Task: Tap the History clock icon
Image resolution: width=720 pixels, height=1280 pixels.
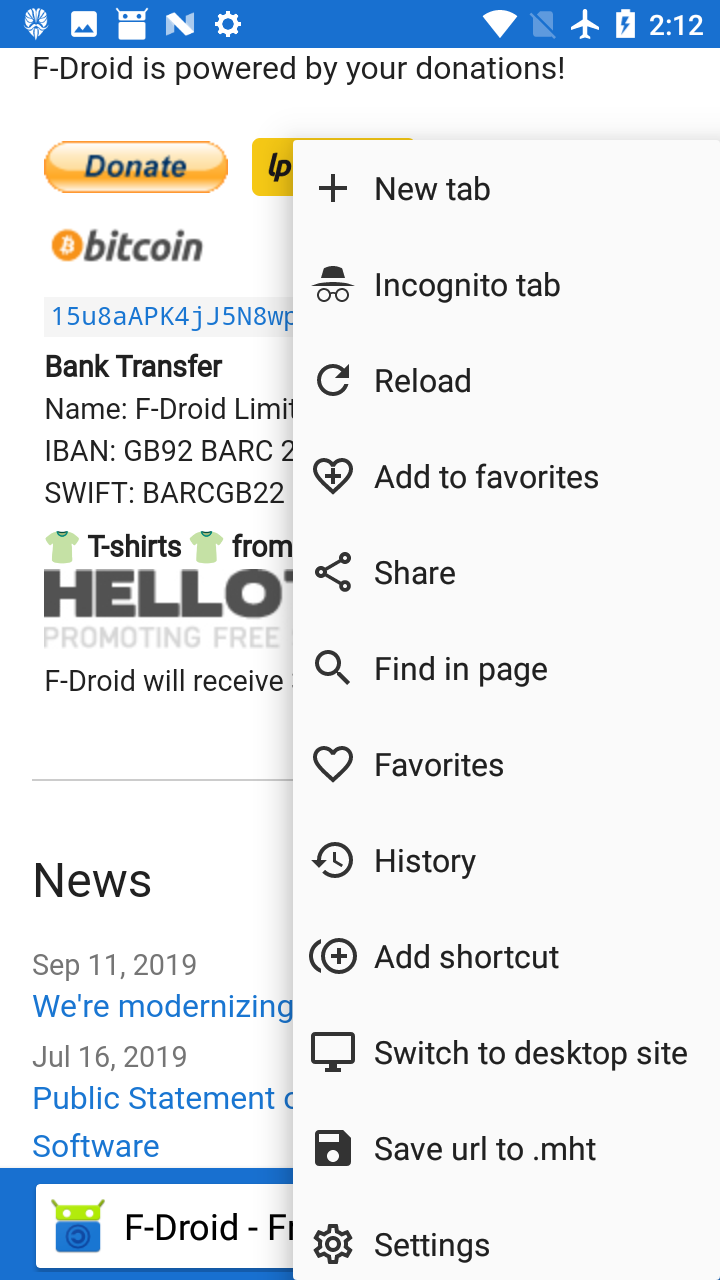Action: click(333, 861)
